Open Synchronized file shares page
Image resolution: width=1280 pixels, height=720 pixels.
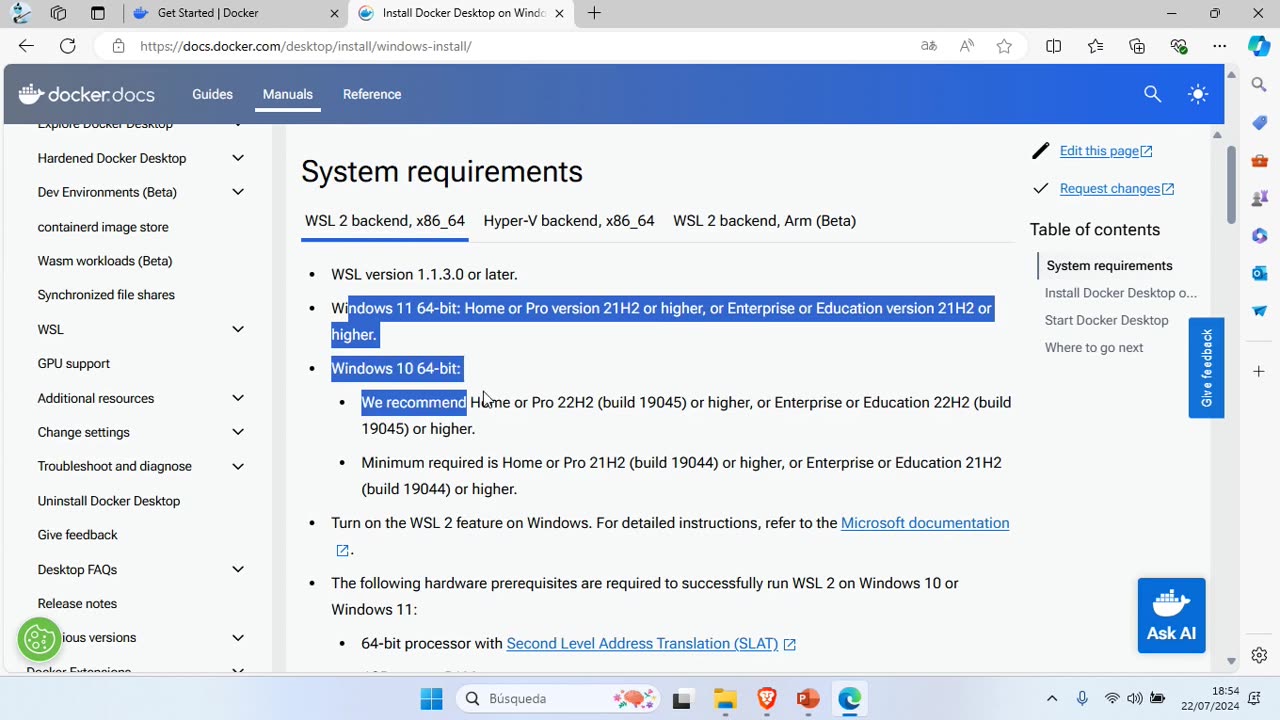click(106, 295)
